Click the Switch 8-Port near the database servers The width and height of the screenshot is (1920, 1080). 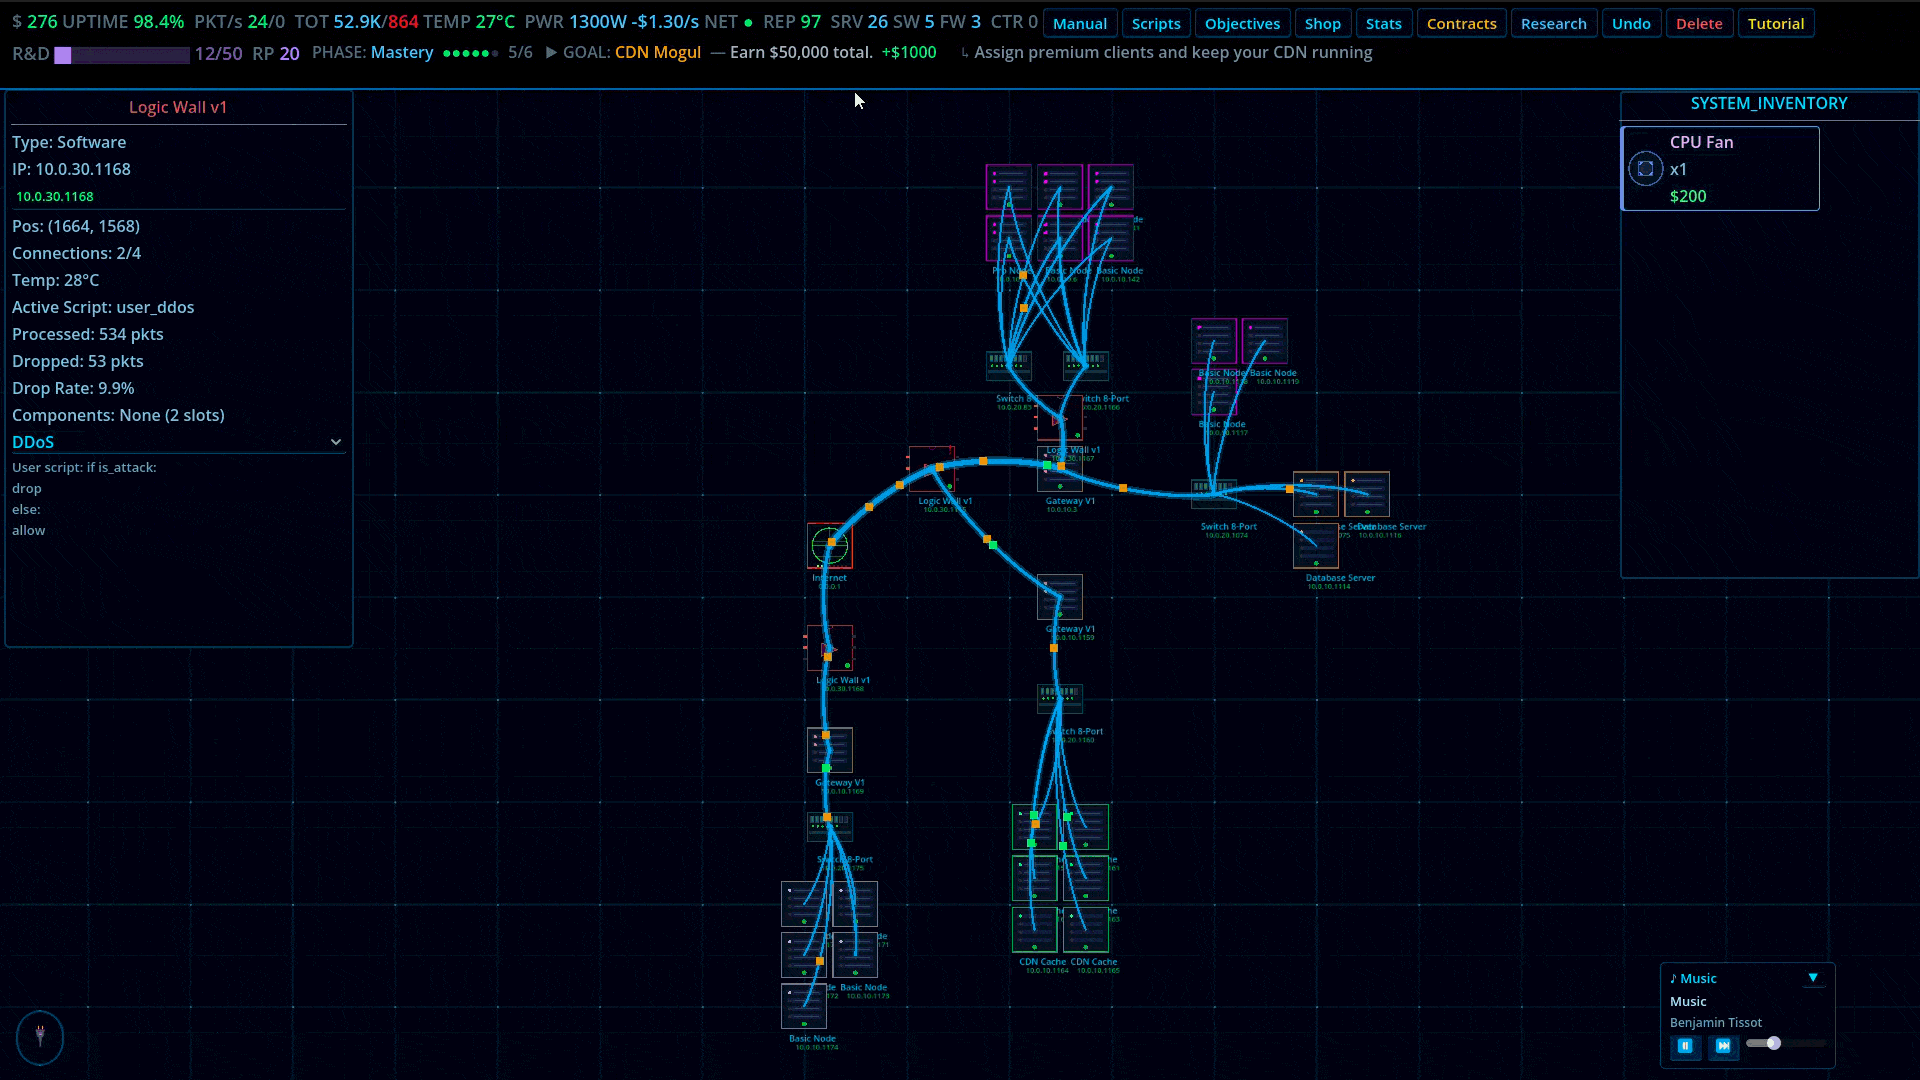click(x=1213, y=493)
